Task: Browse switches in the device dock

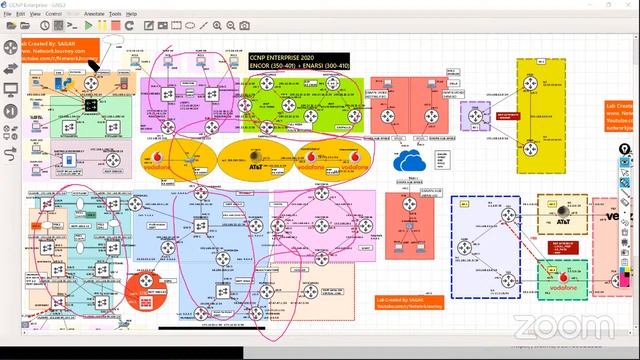Action: (11, 69)
